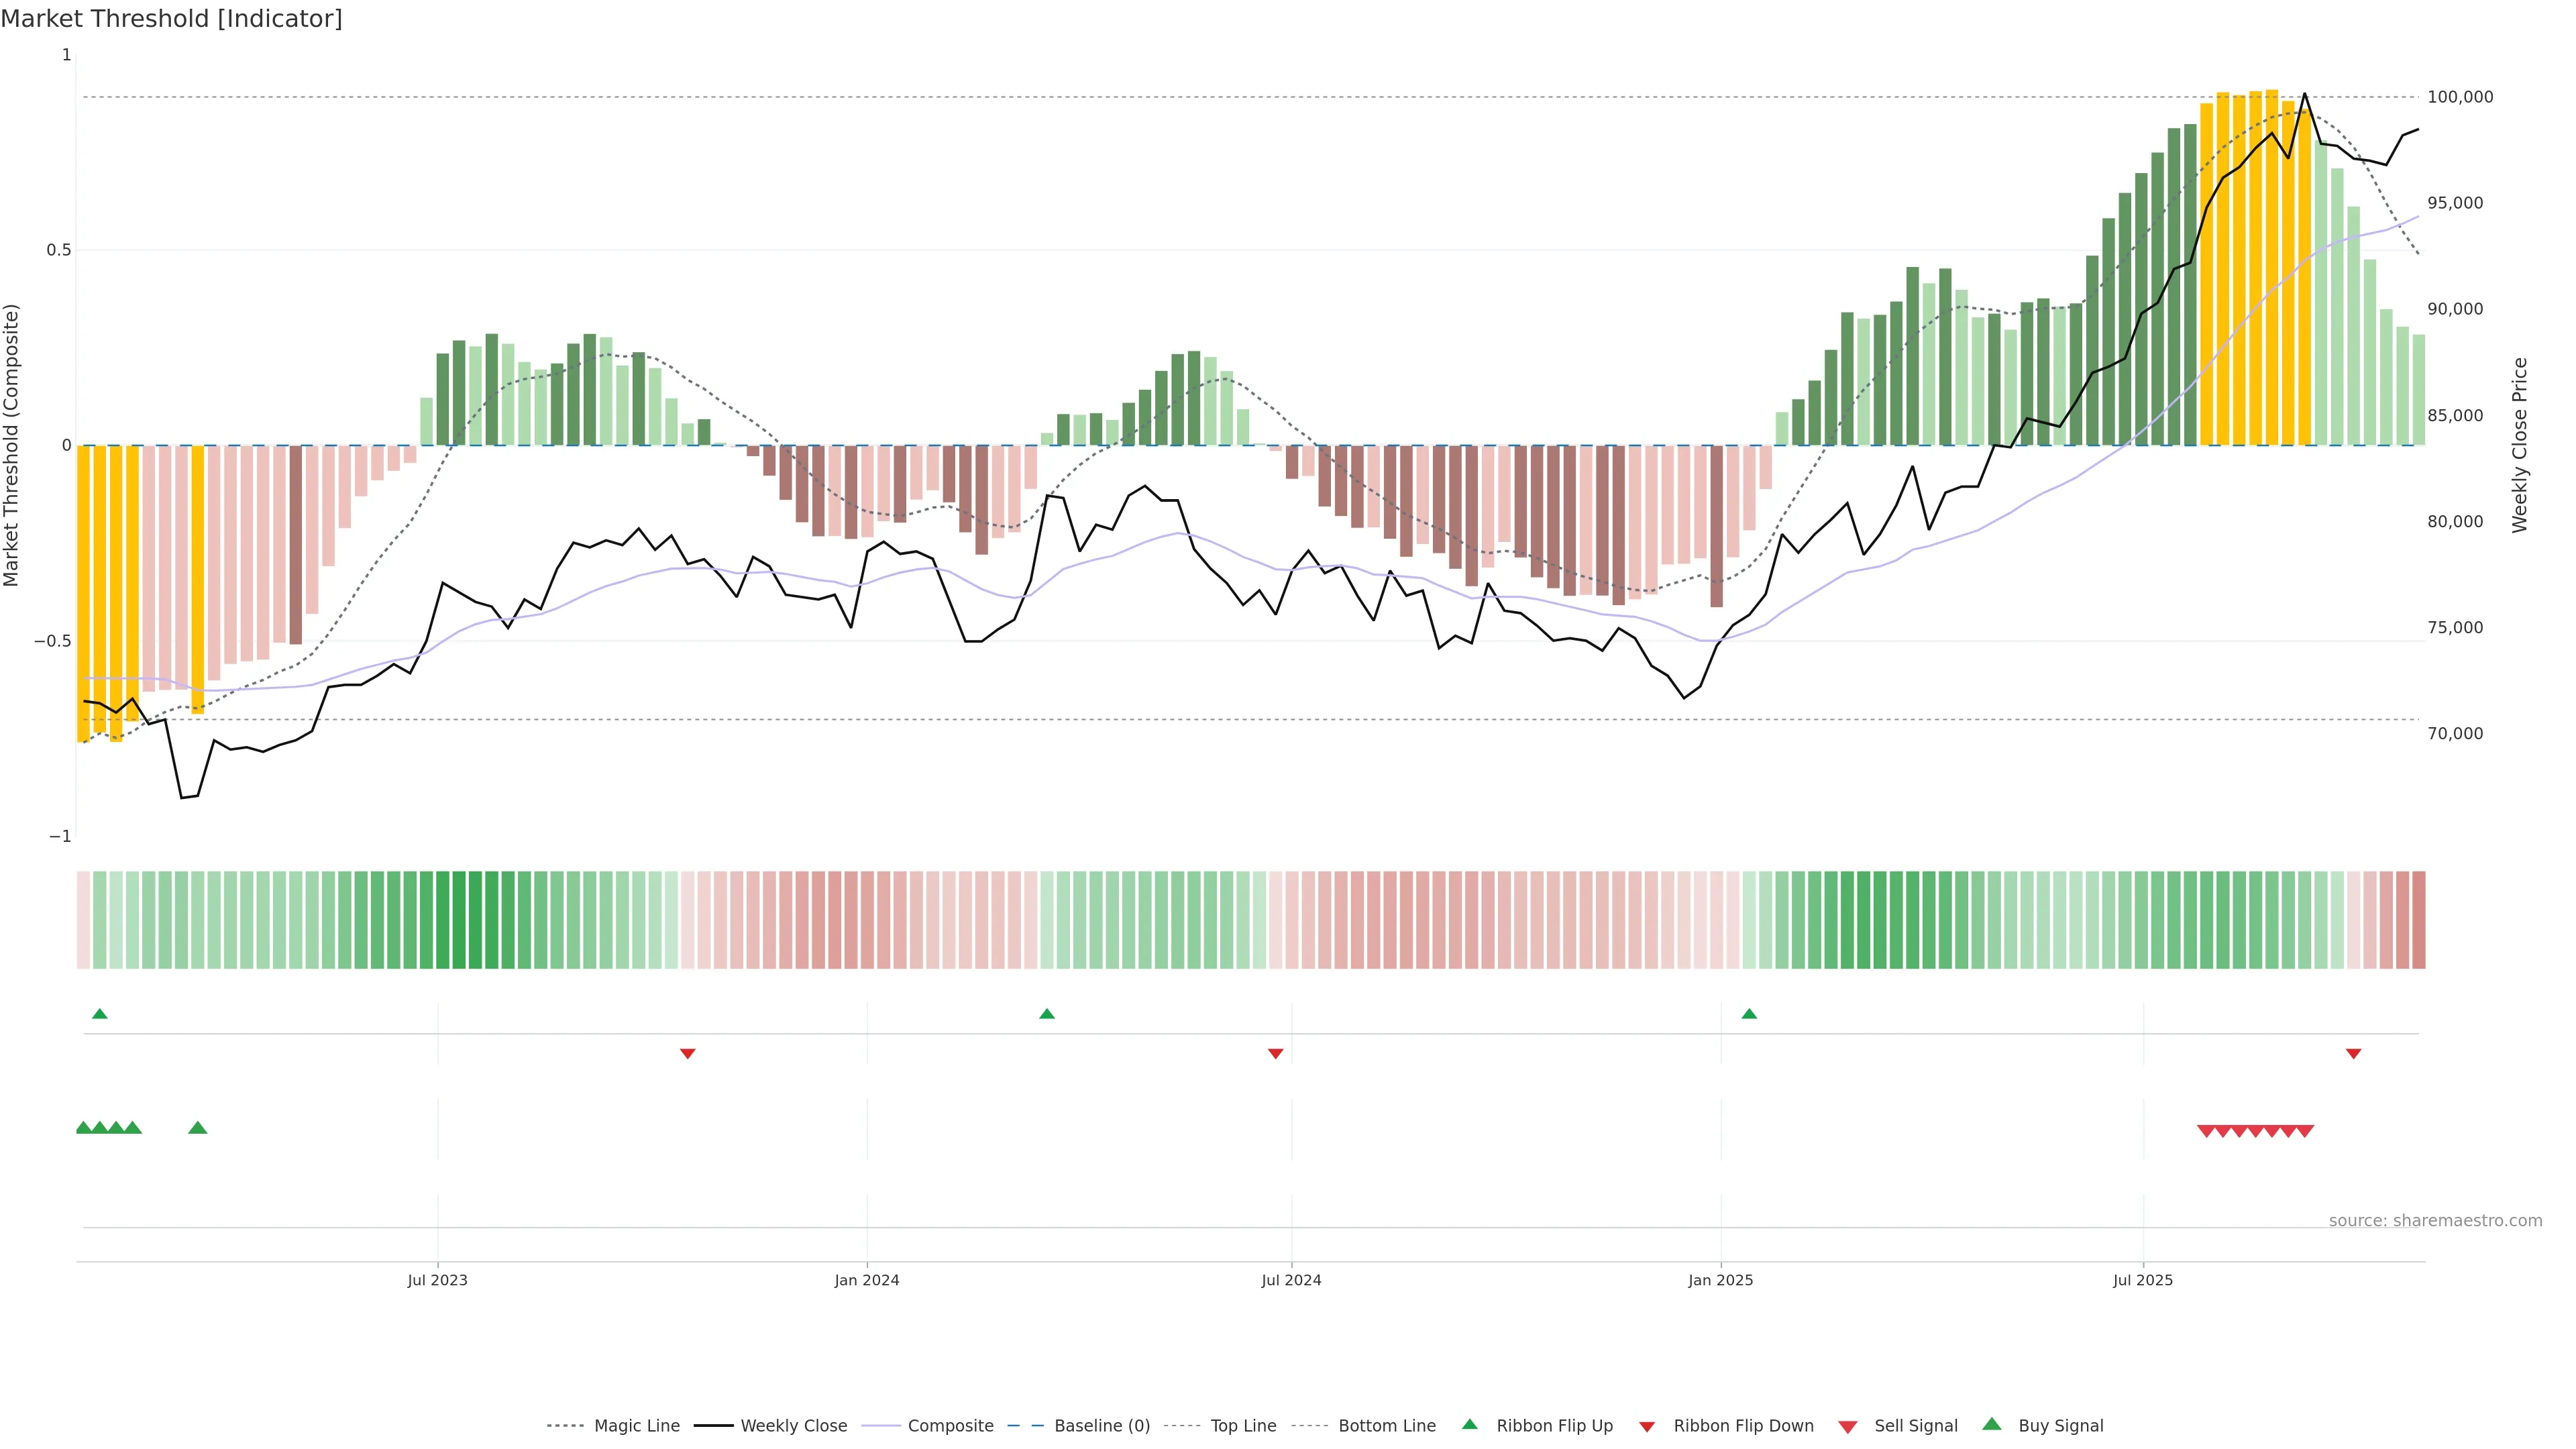The image size is (2576, 1449).
Task: Click Bottom Line legend item
Action: (x=1386, y=1426)
